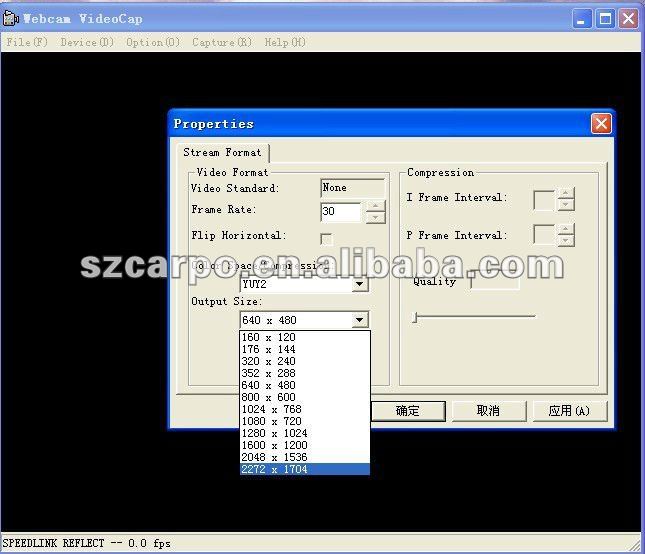The width and height of the screenshot is (645, 554).
Task: Choose highlighted 2272 x 1704 output size
Action: [x=305, y=469]
